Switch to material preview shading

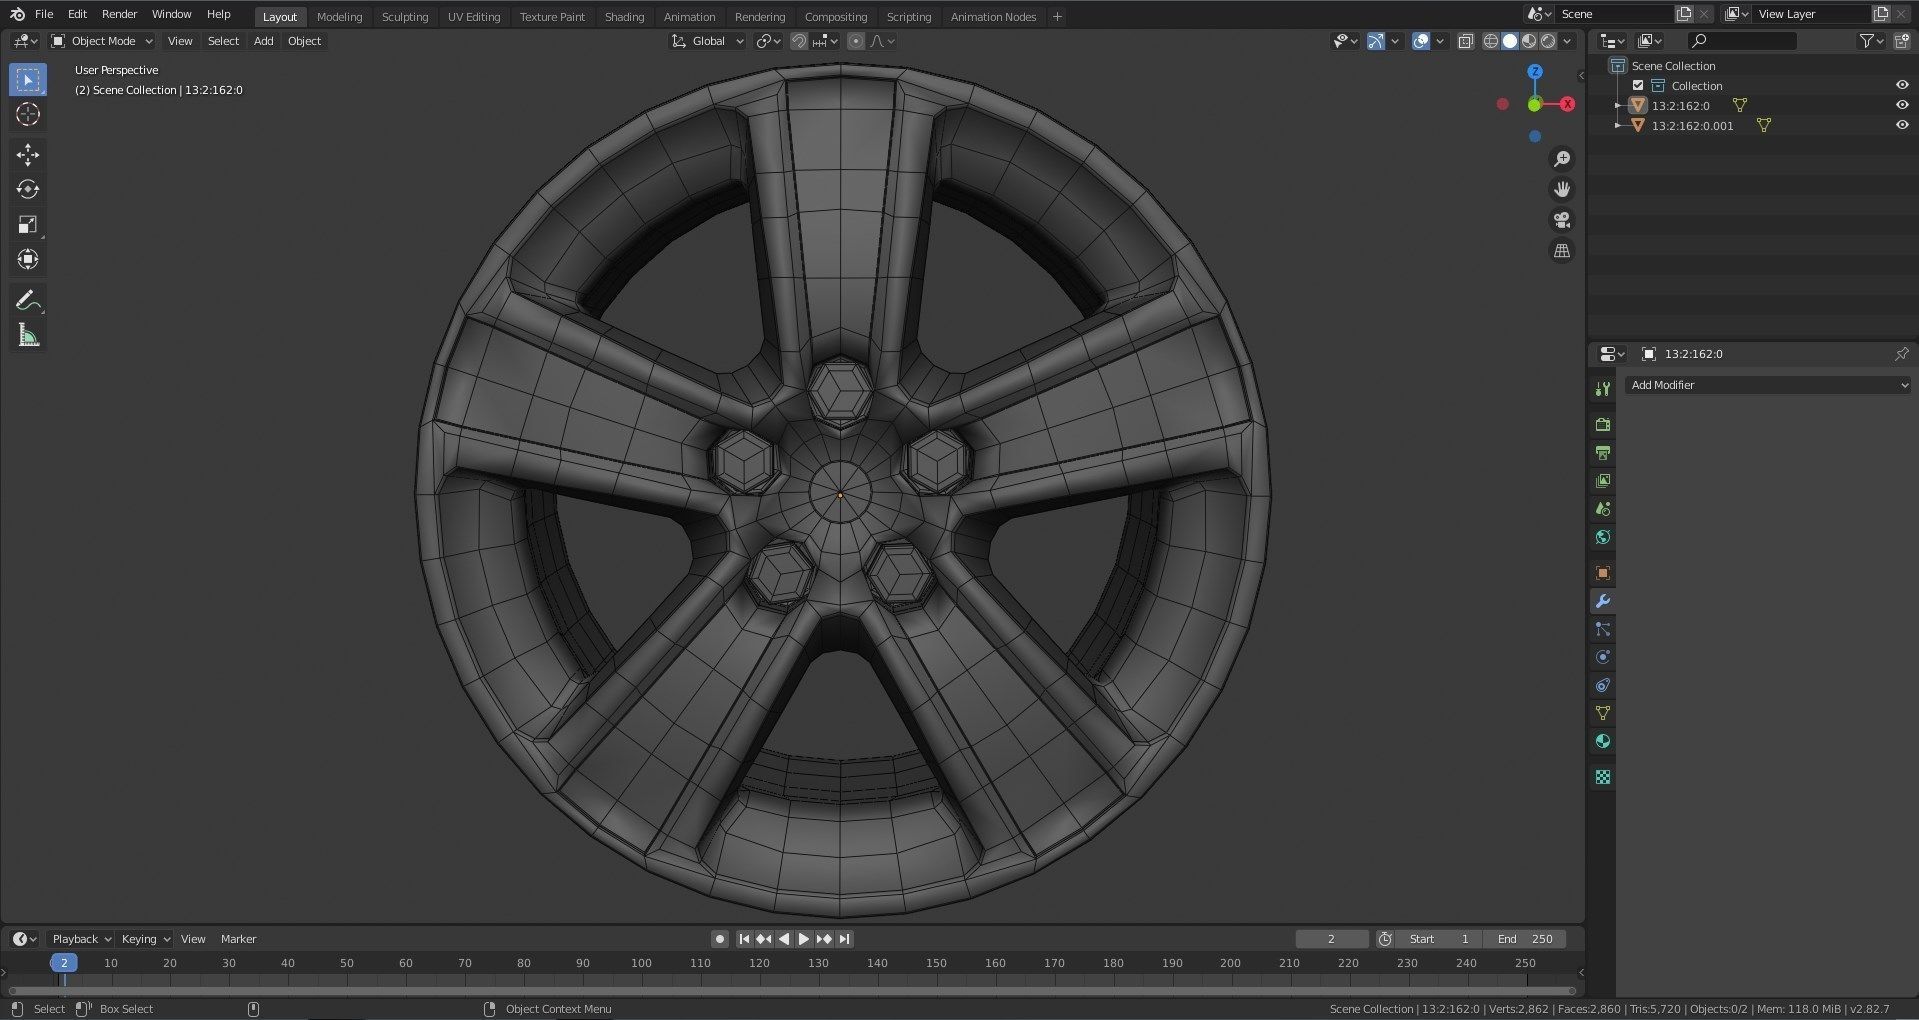pos(1529,41)
